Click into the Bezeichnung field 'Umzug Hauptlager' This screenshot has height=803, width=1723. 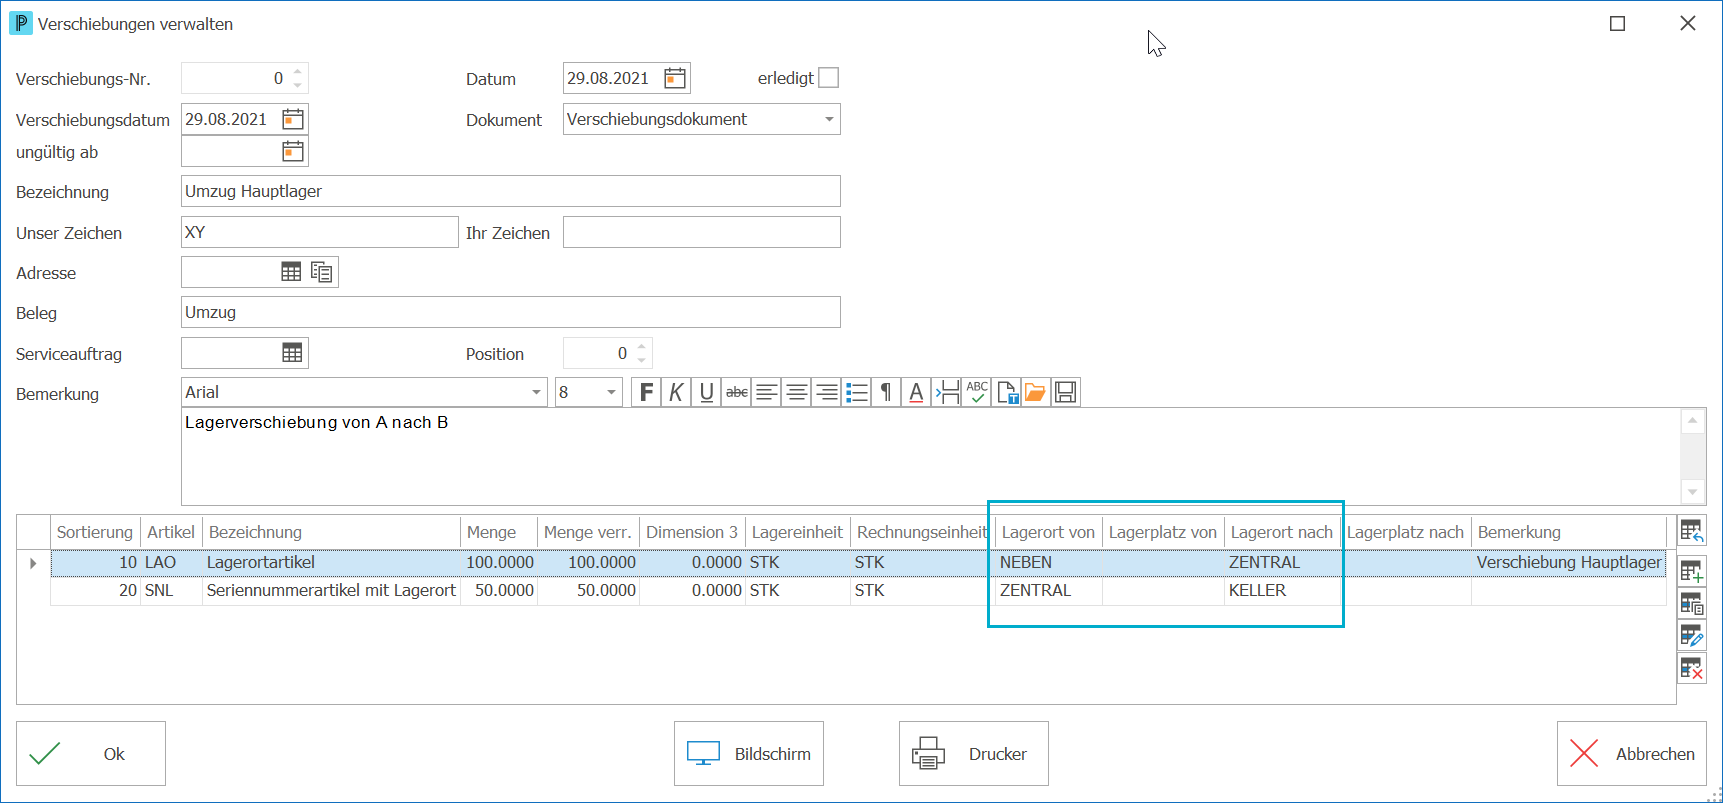pos(511,191)
